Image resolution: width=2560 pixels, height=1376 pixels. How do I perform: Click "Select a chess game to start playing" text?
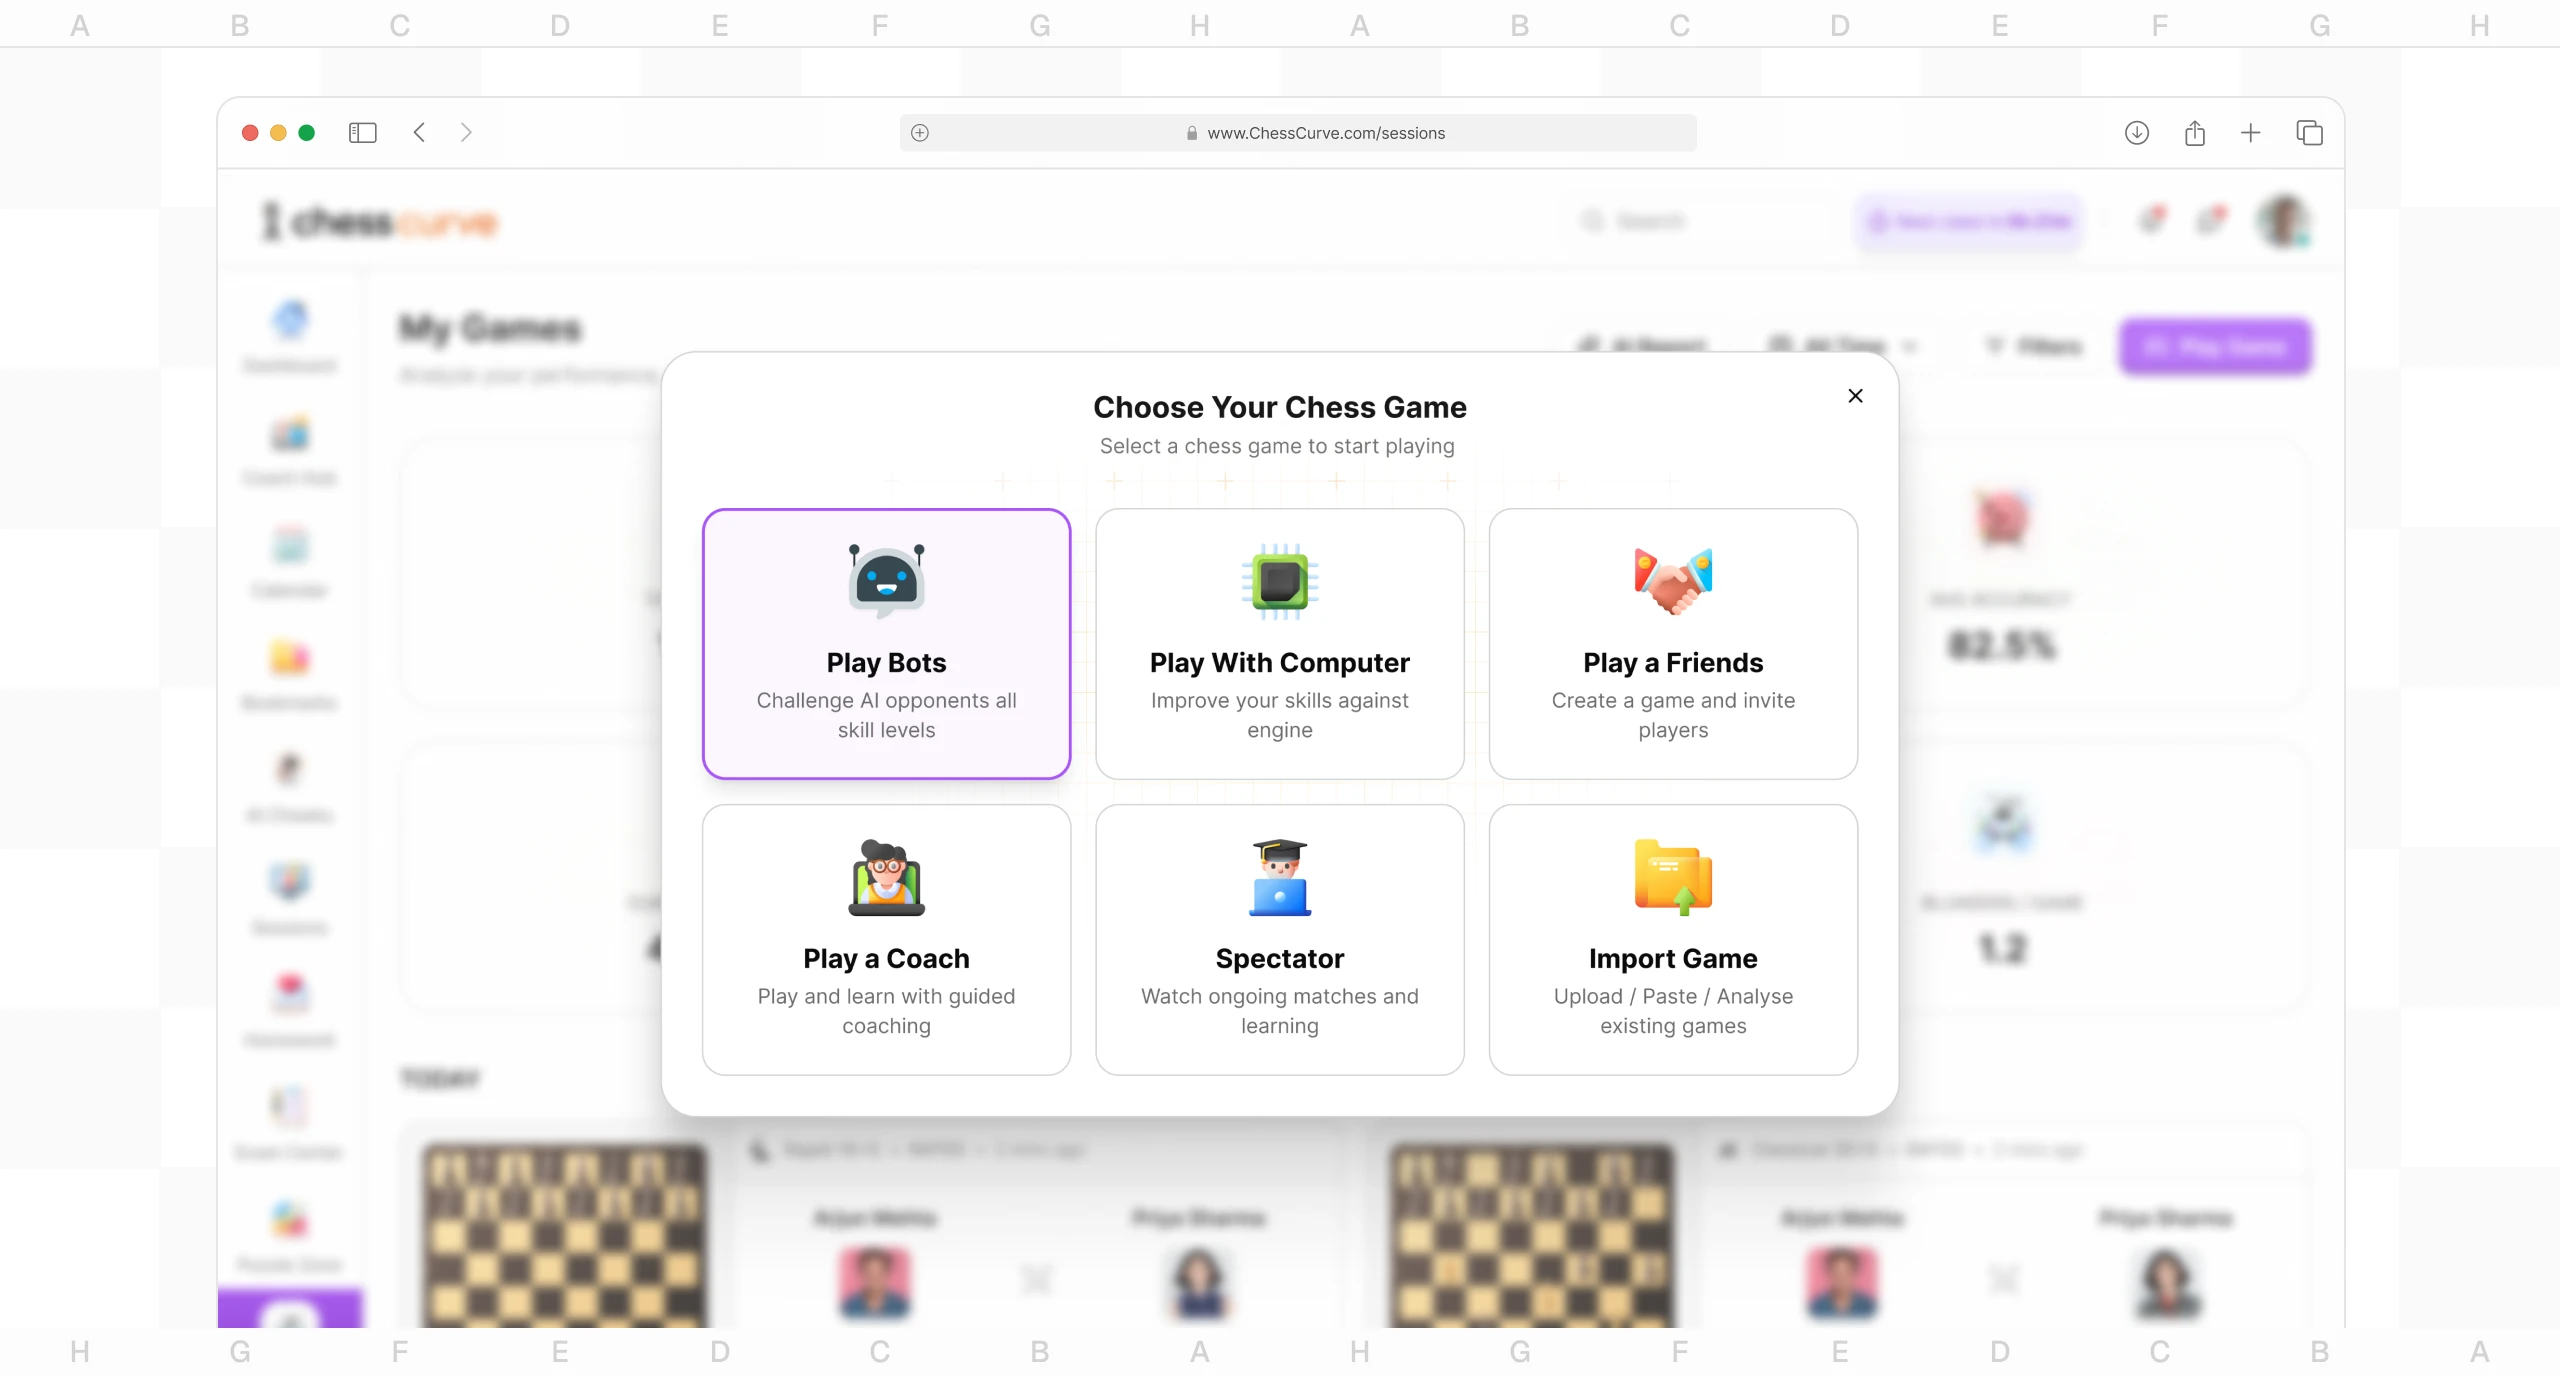pyautogui.click(x=1277, y=446)
